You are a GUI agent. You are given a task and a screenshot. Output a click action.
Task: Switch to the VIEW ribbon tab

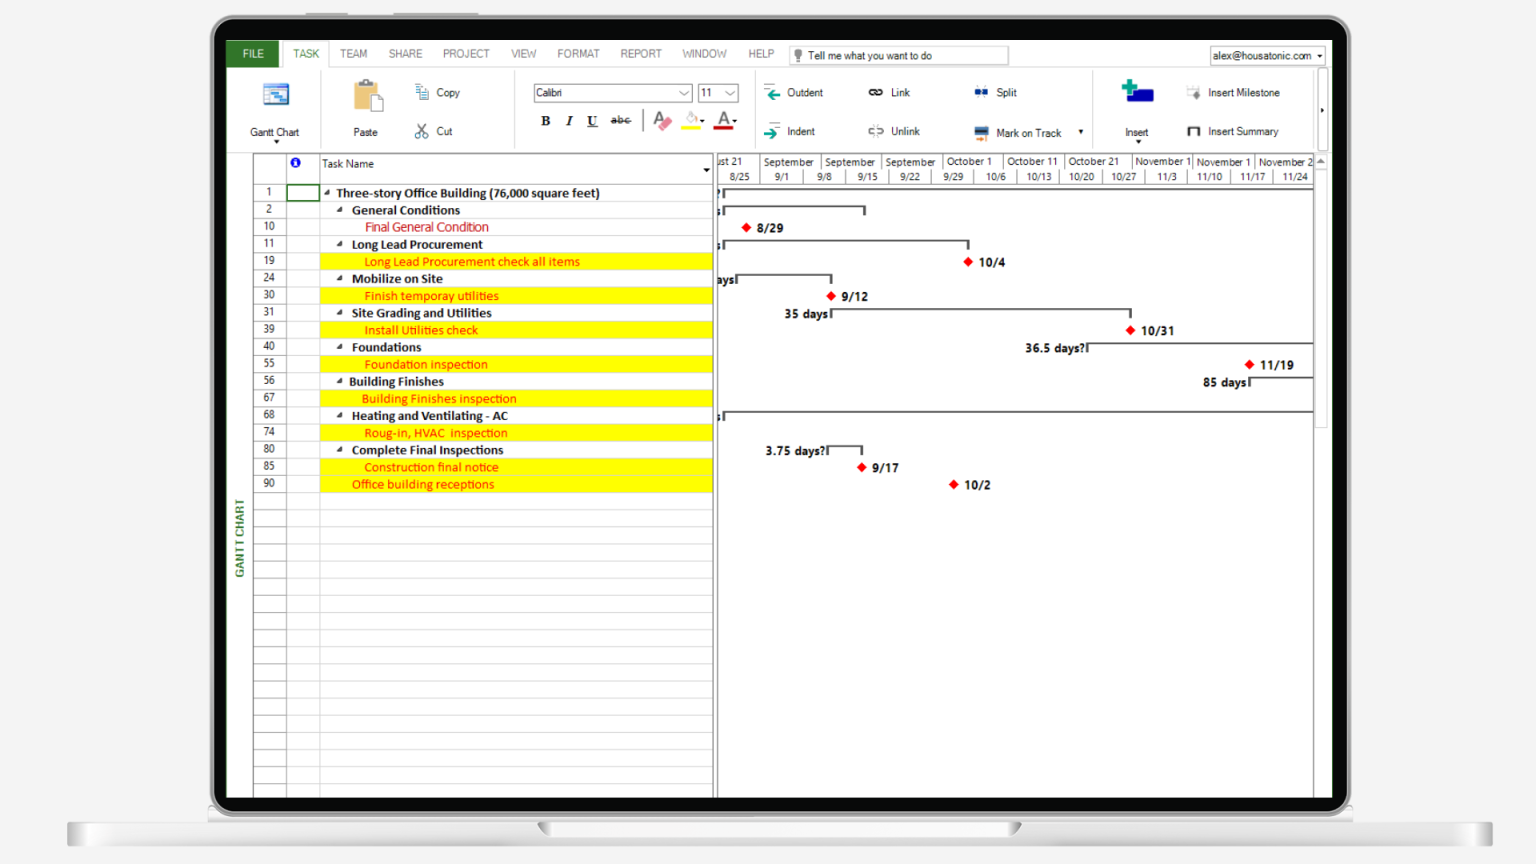(524, 54)
